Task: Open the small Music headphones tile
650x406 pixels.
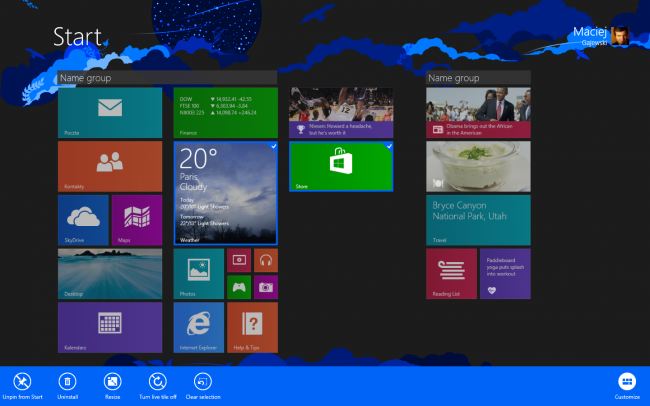Action: pyautogui.click(x=266, y=260)
